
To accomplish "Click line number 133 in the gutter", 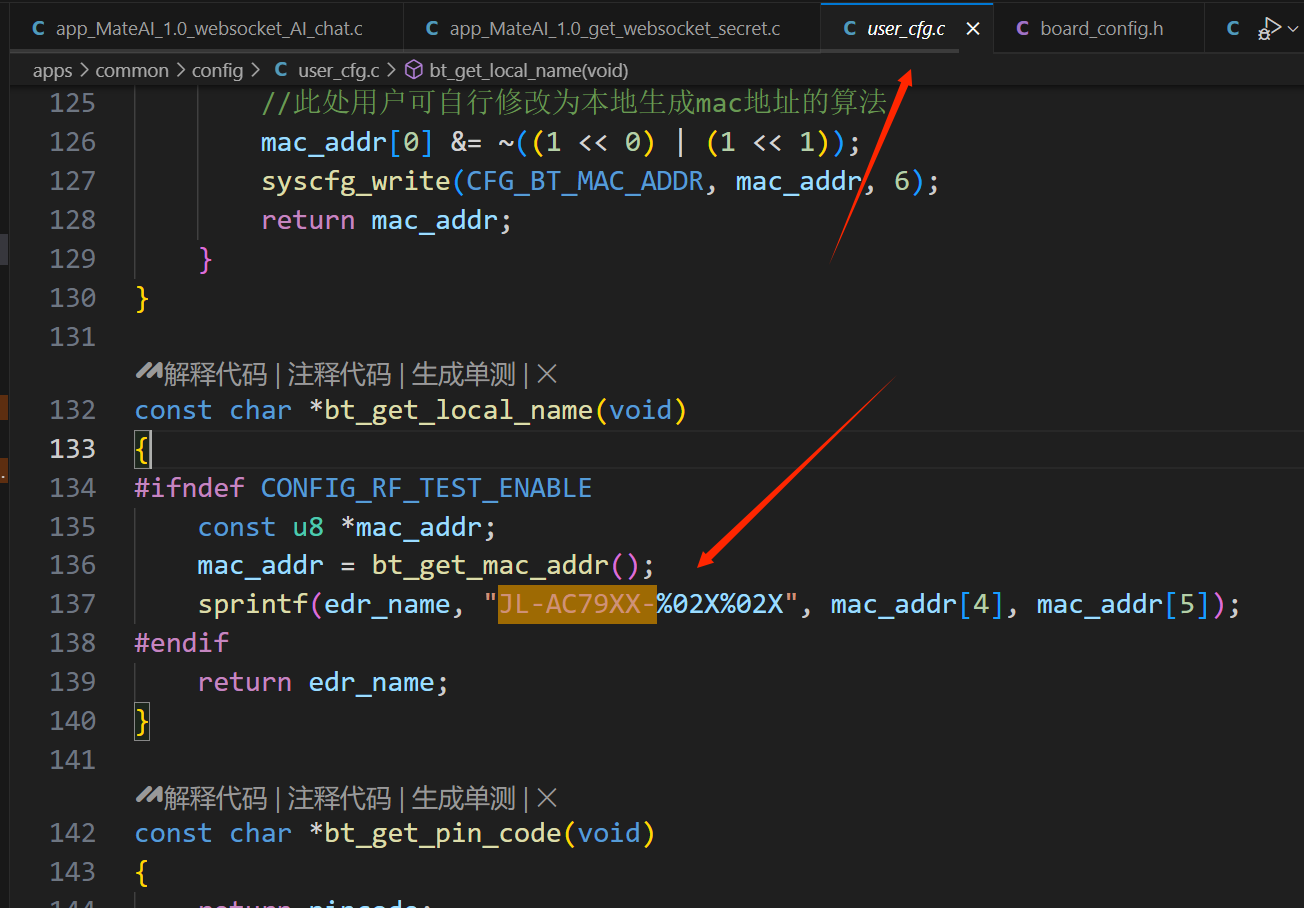I will point(73,448).
